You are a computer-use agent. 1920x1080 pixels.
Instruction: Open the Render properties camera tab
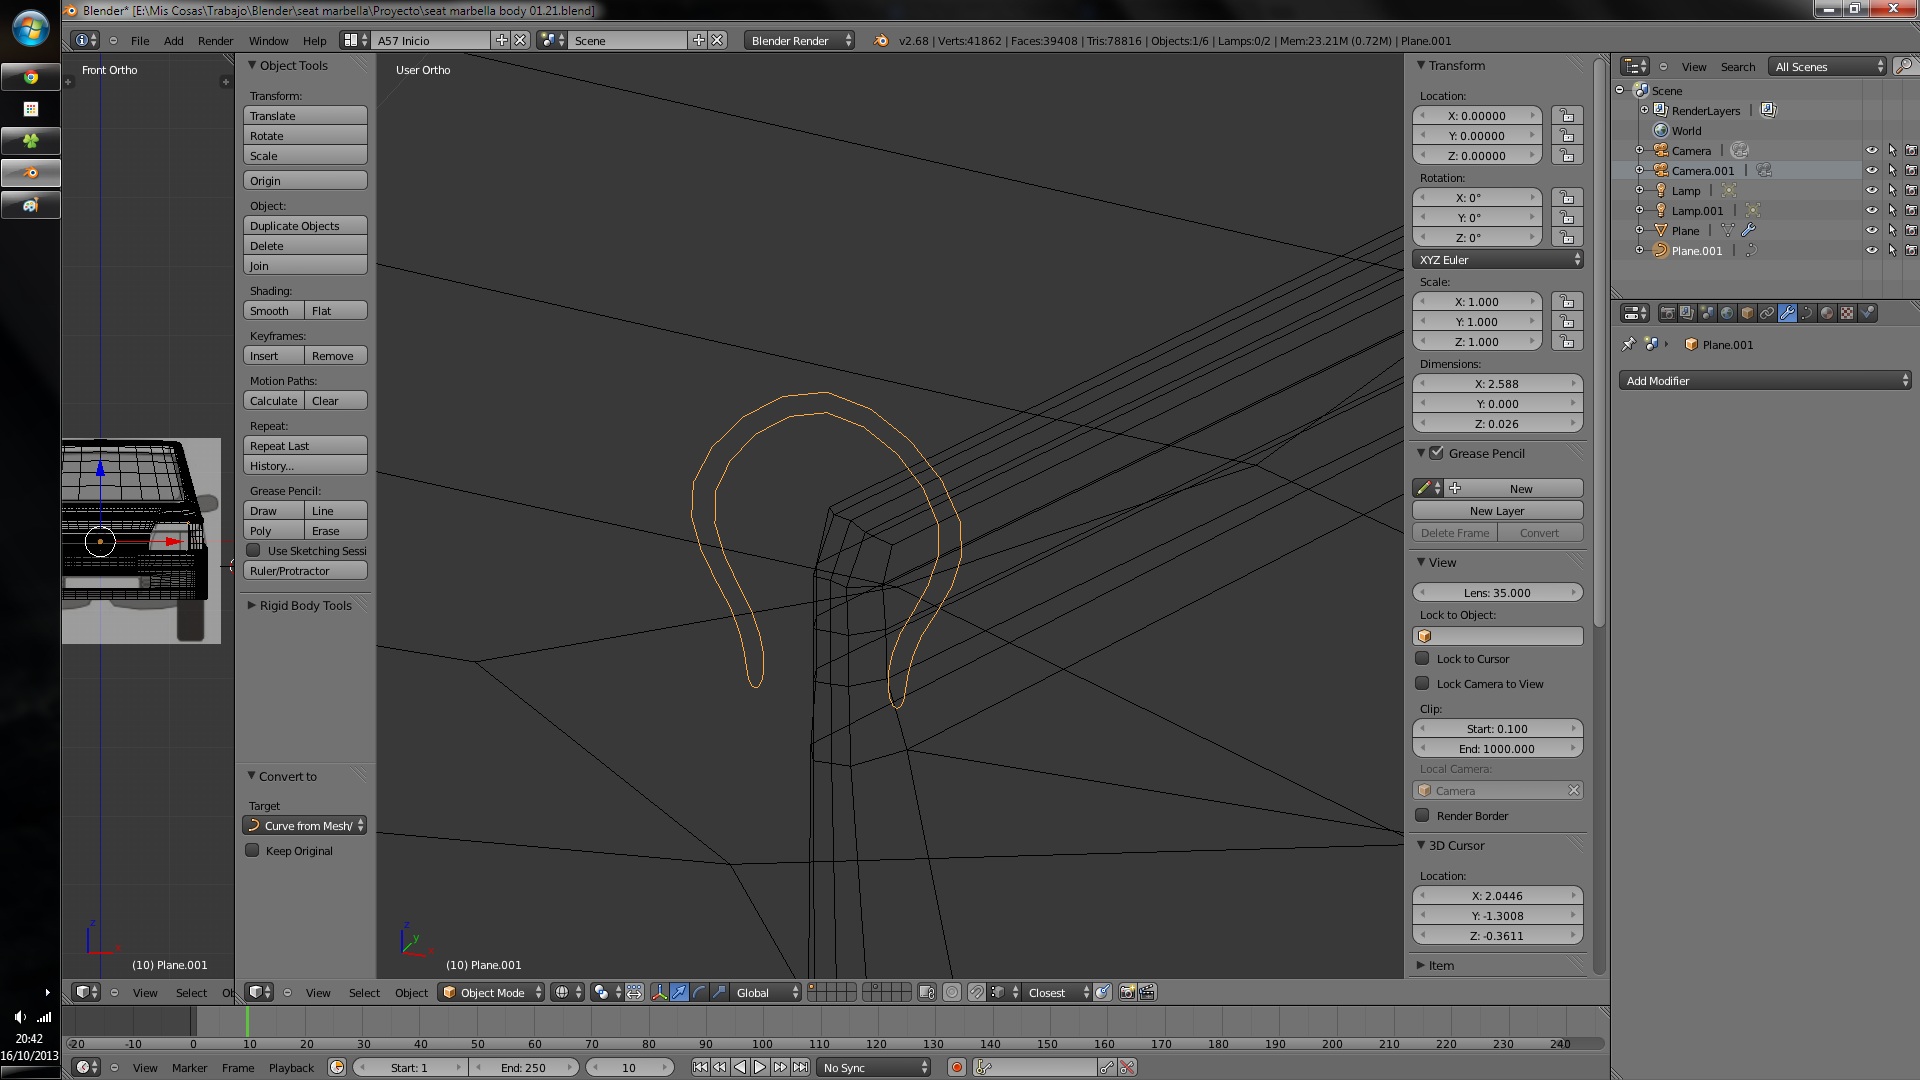tap(1667, 313)
